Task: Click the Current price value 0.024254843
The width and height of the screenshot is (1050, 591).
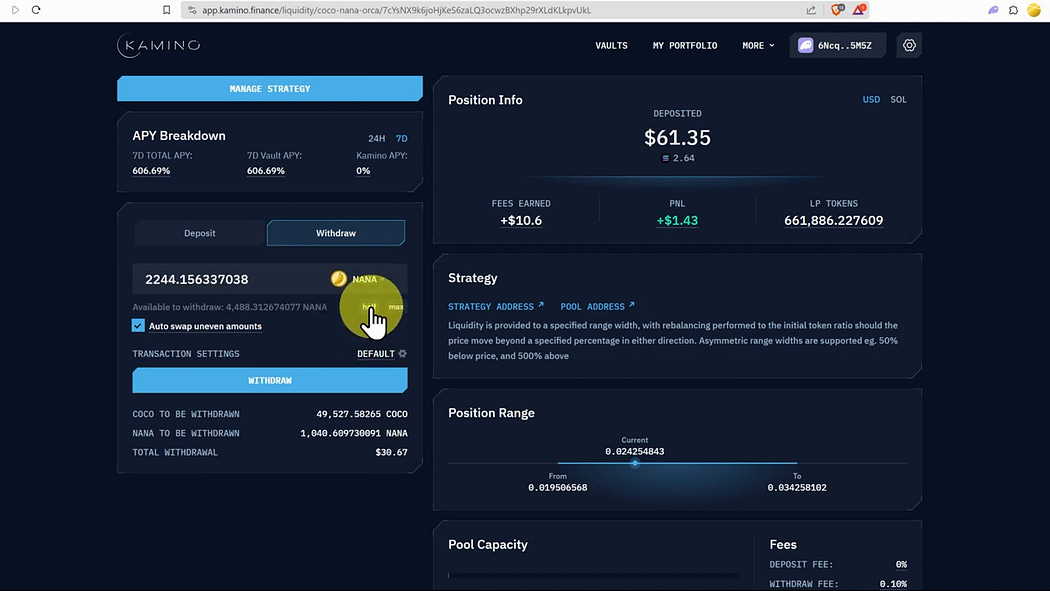Action: 635,451
